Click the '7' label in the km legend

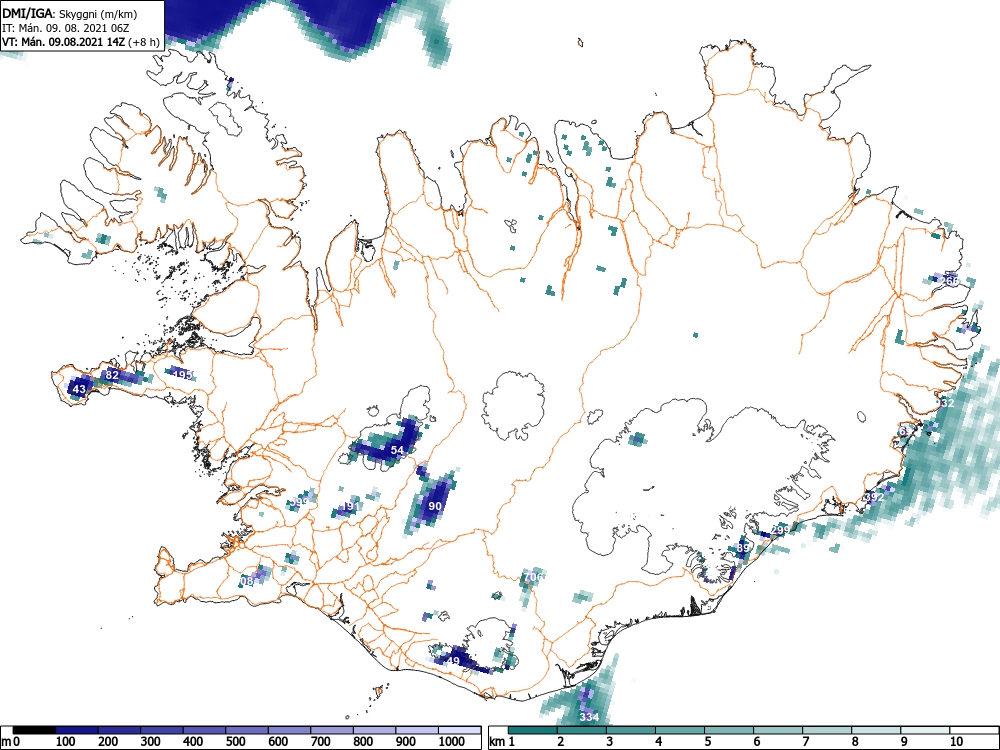[x=806, y=742]
